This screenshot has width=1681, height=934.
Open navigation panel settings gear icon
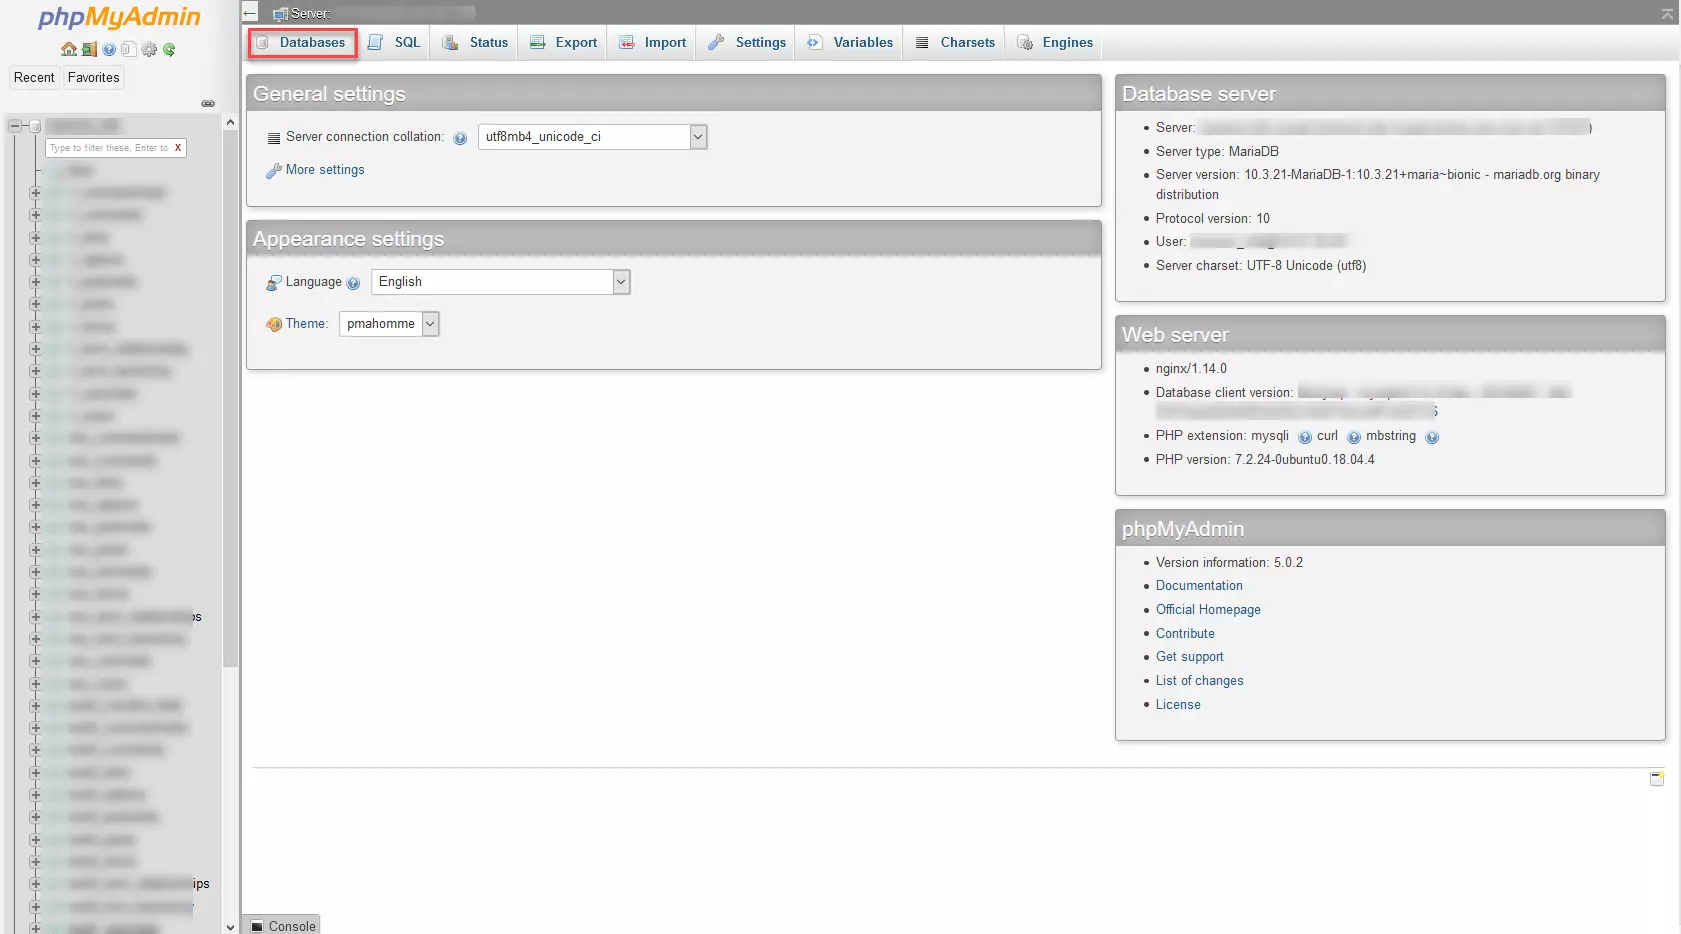point(149,49)
